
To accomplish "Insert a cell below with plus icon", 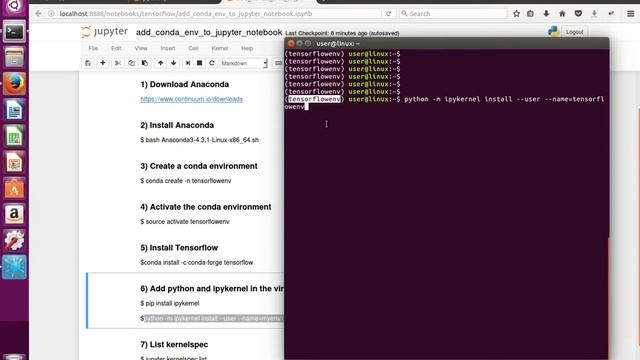I will (102, 63).
